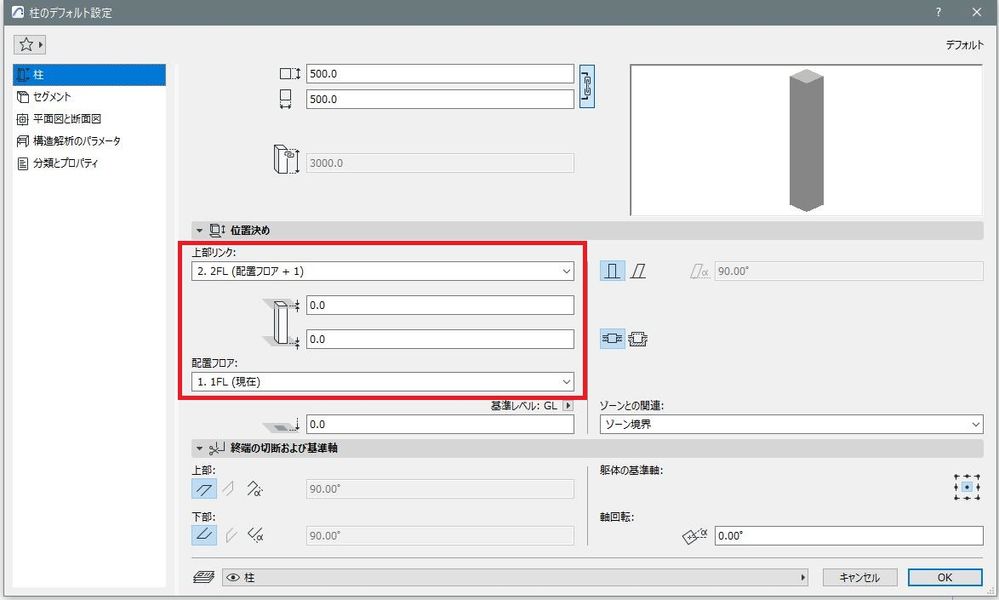Viewport: 999px width, 600px height.
Task: Click the キャンセル button
Action: (859, 578)
